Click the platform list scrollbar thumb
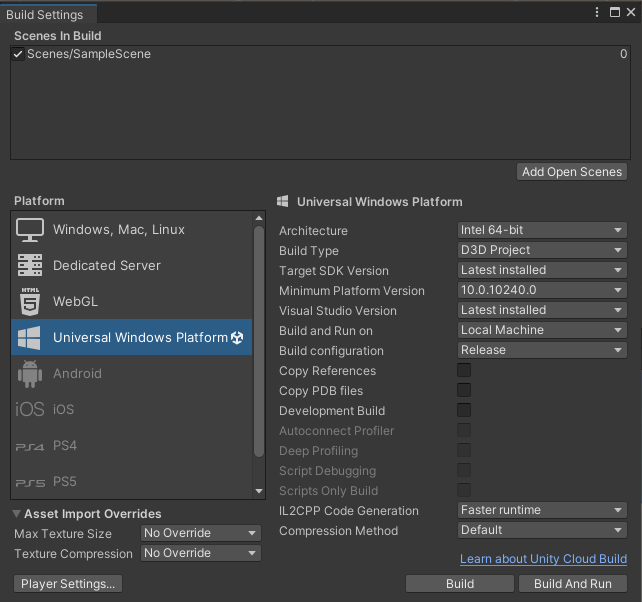Image resolution: width=642 pixels, height=602 pixels. coord(259,342)
